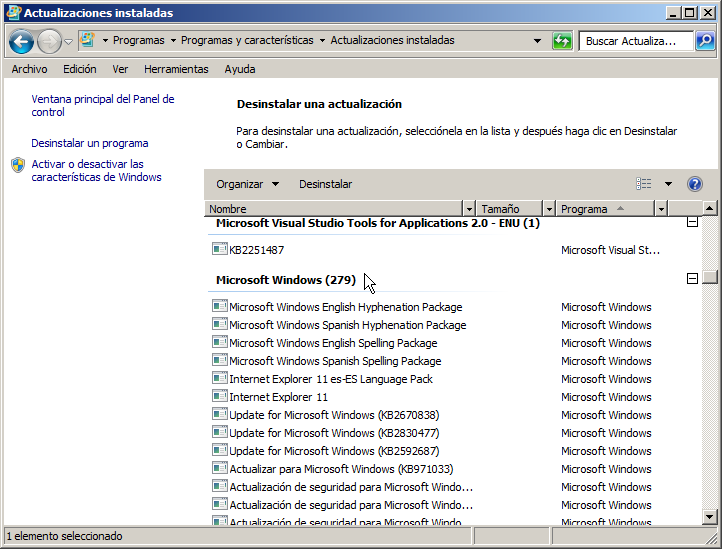
Task: Open the Ver menu
Action: 120,69
